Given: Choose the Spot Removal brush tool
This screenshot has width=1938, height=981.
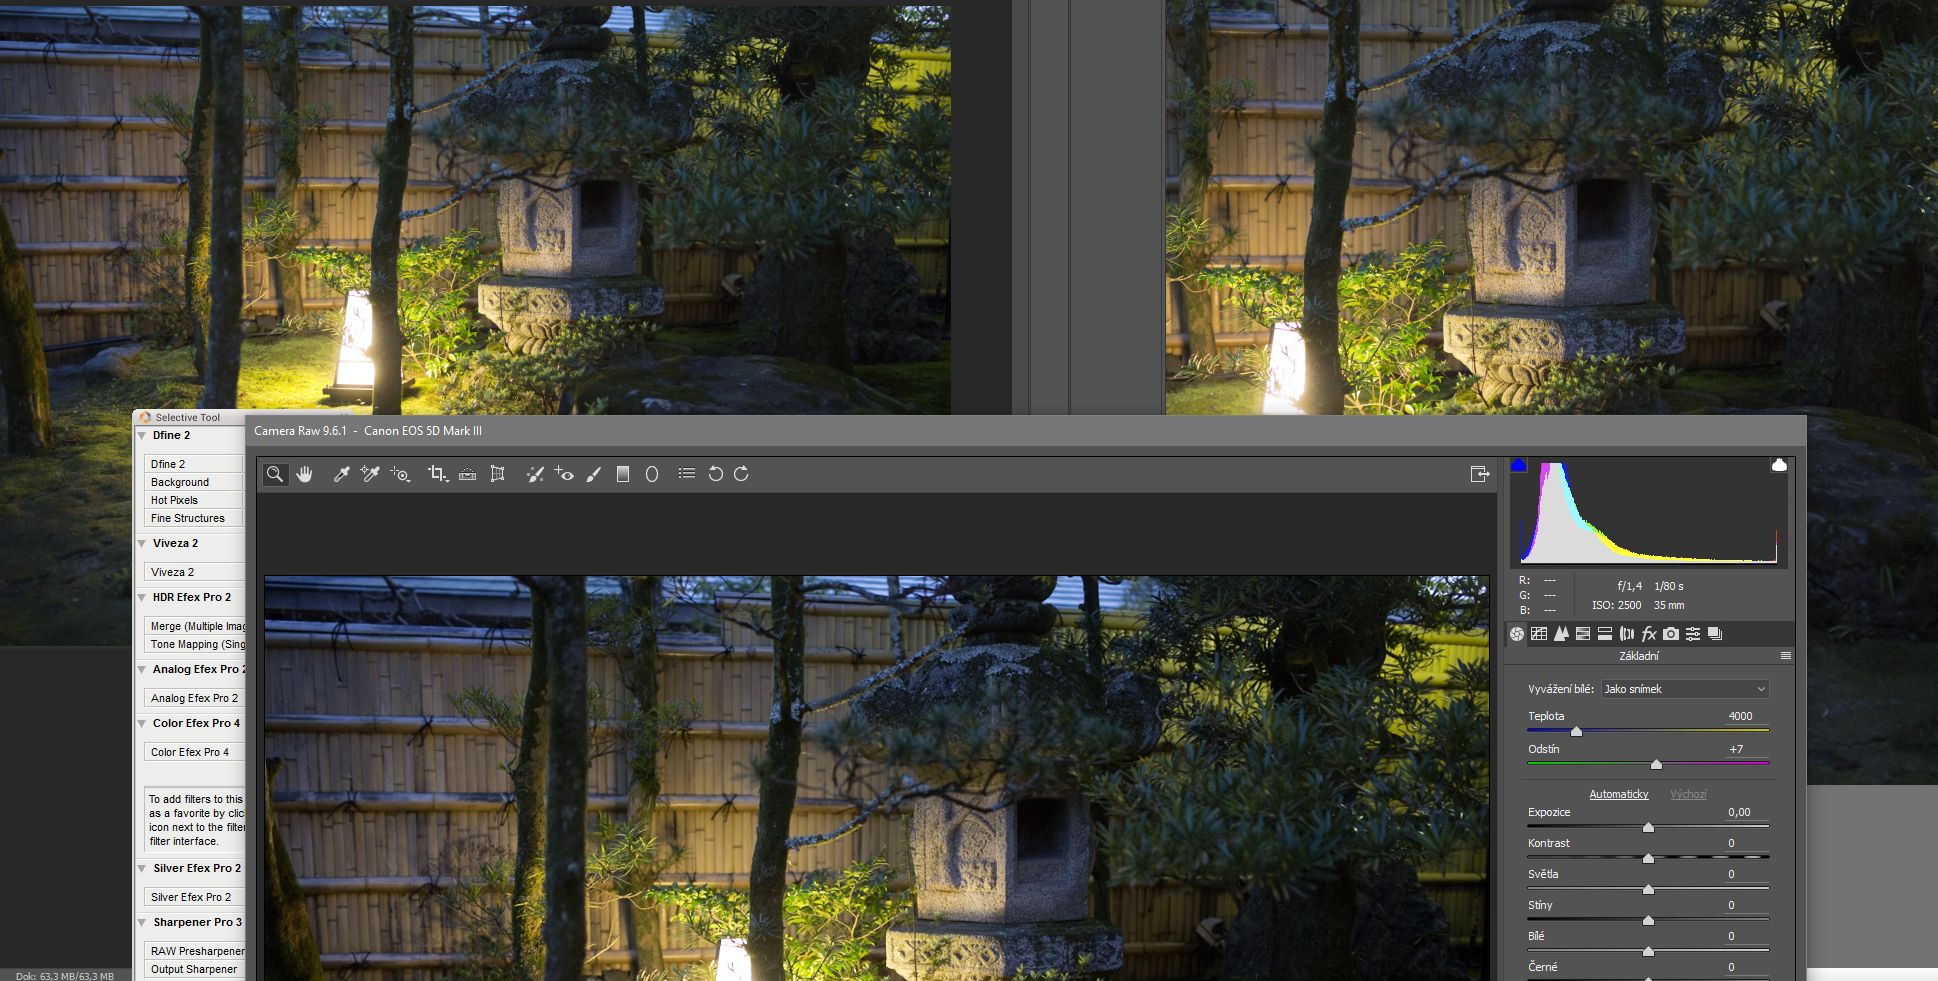Looking at the screenshot, I should (x=535, y=474).
